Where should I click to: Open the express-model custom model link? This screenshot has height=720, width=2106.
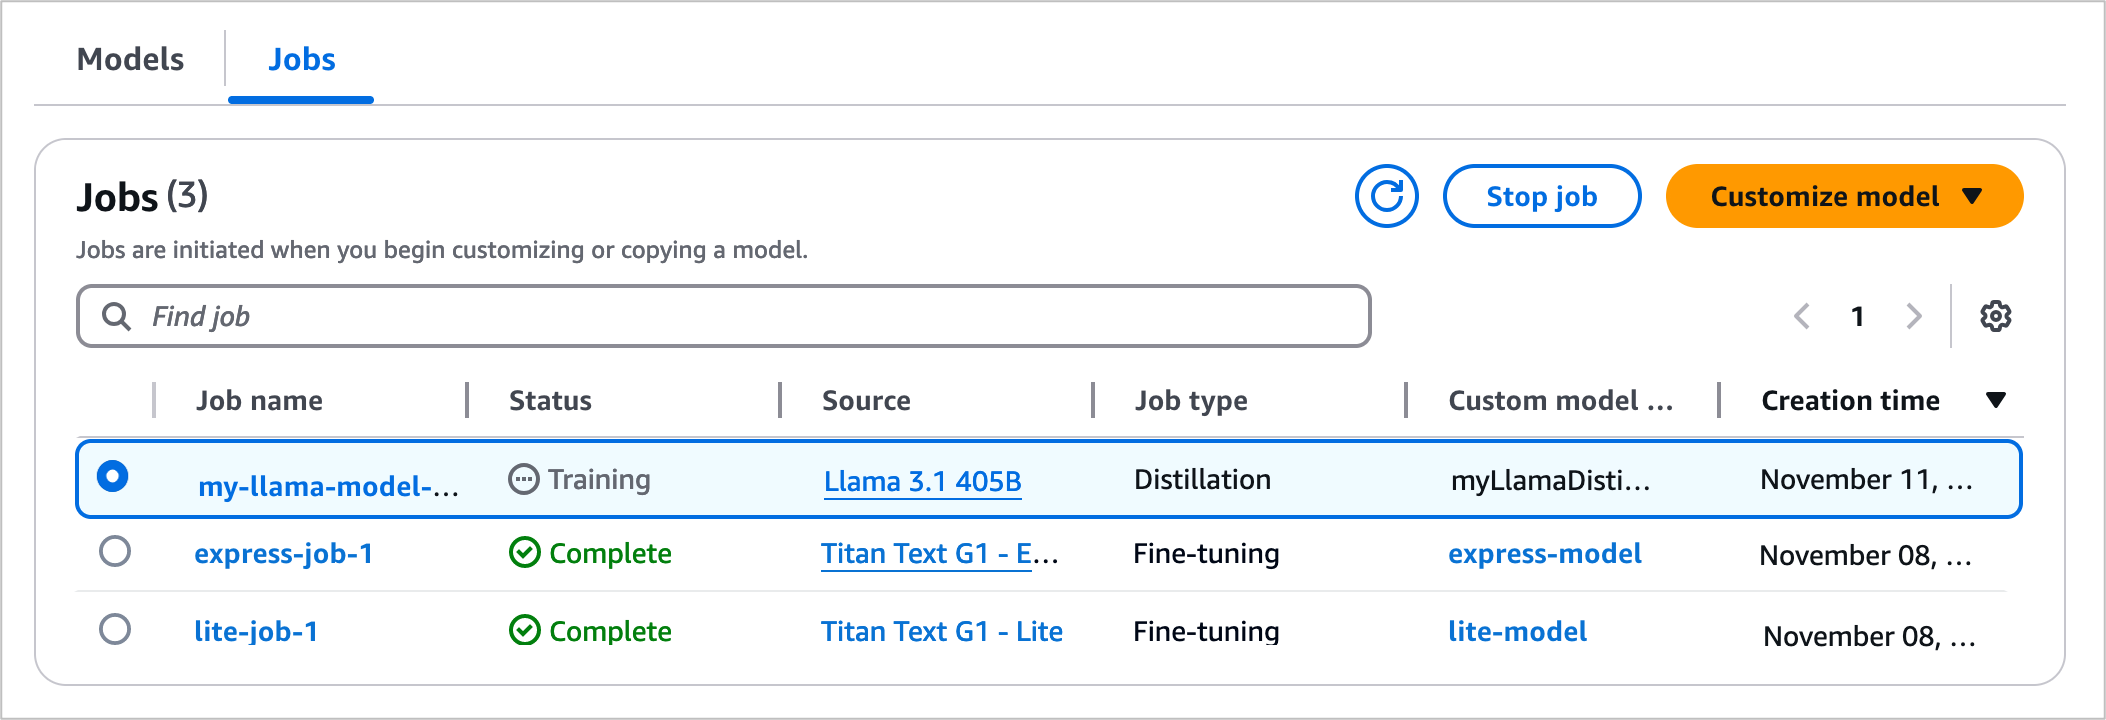pos(1544,553)
